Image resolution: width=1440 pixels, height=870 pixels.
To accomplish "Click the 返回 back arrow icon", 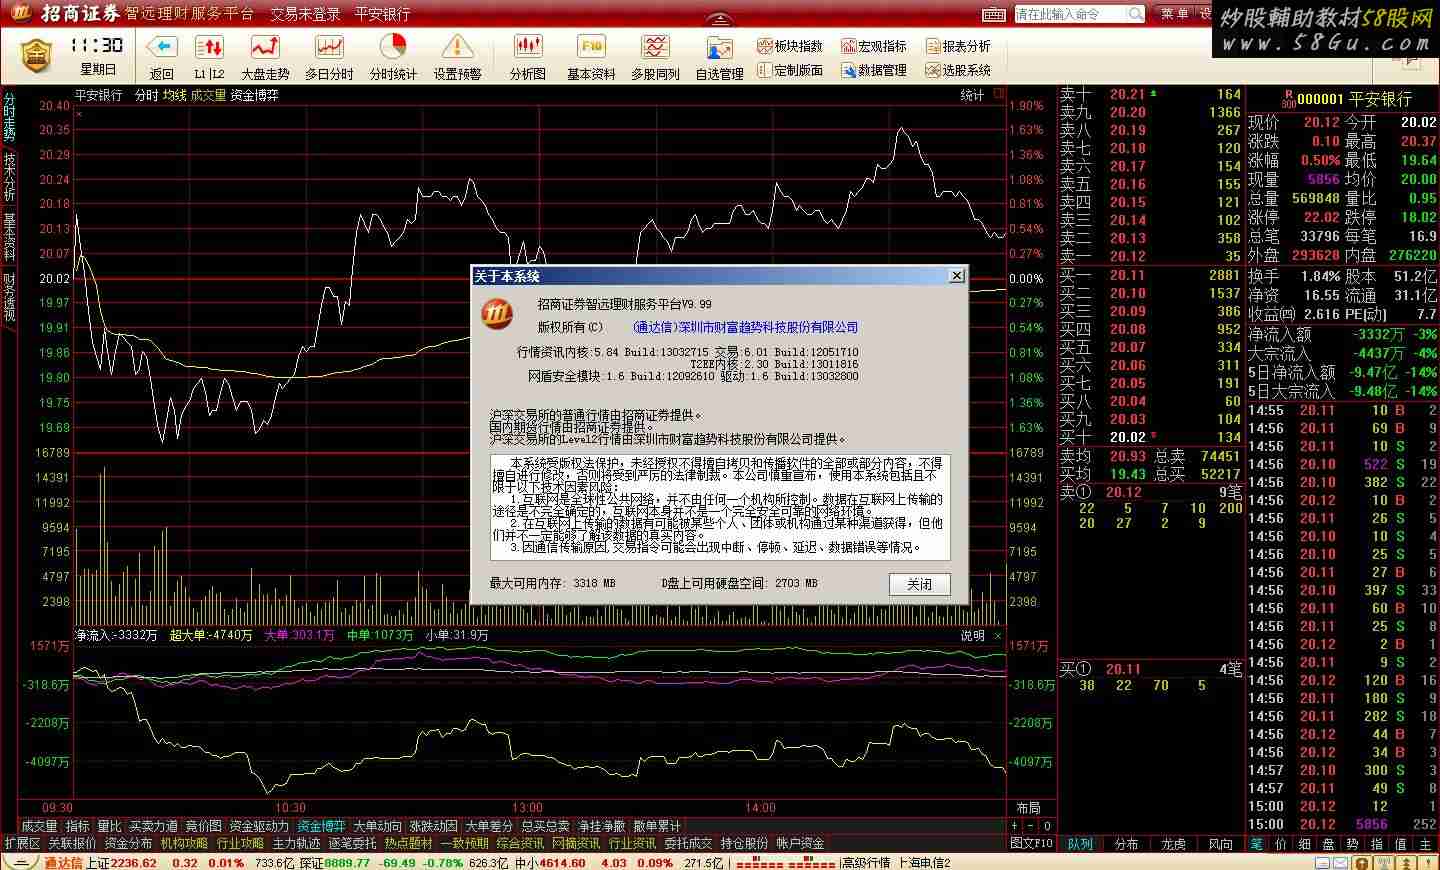I will [162, 47].
